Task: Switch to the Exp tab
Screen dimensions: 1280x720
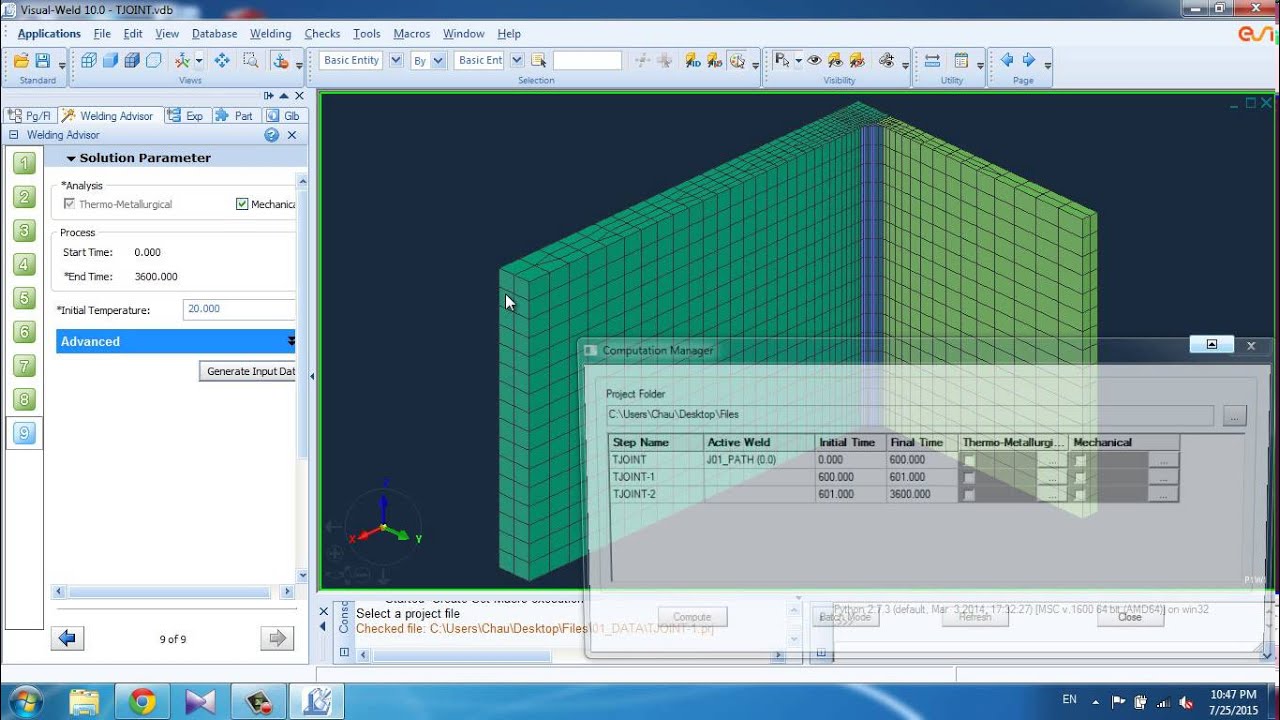Action: (186, 116)
